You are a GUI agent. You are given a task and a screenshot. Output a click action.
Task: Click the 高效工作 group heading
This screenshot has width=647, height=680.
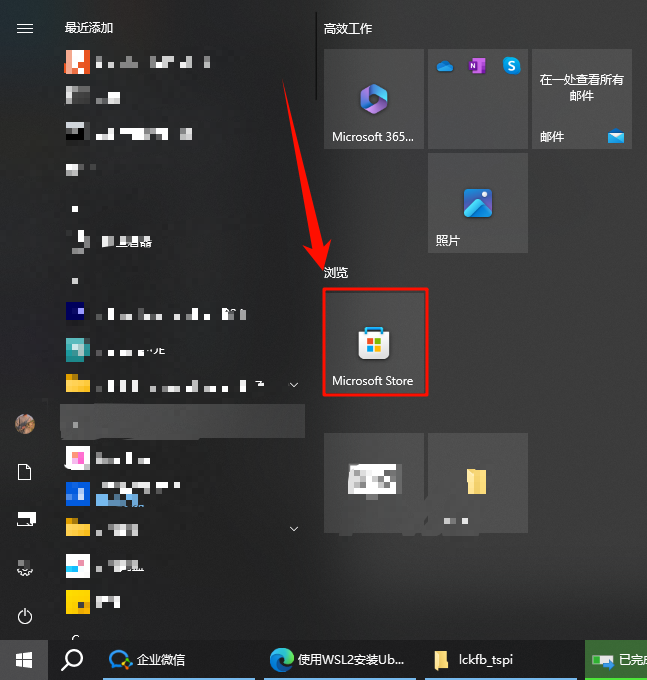[348, 29]
